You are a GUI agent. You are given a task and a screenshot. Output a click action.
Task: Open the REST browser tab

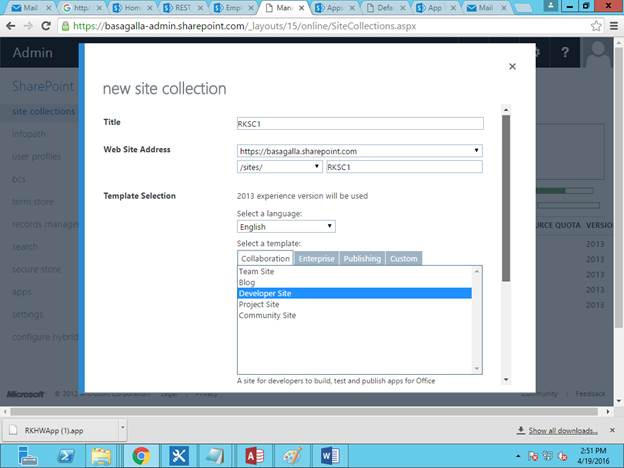pyautogui.click(x=183, y=8)
